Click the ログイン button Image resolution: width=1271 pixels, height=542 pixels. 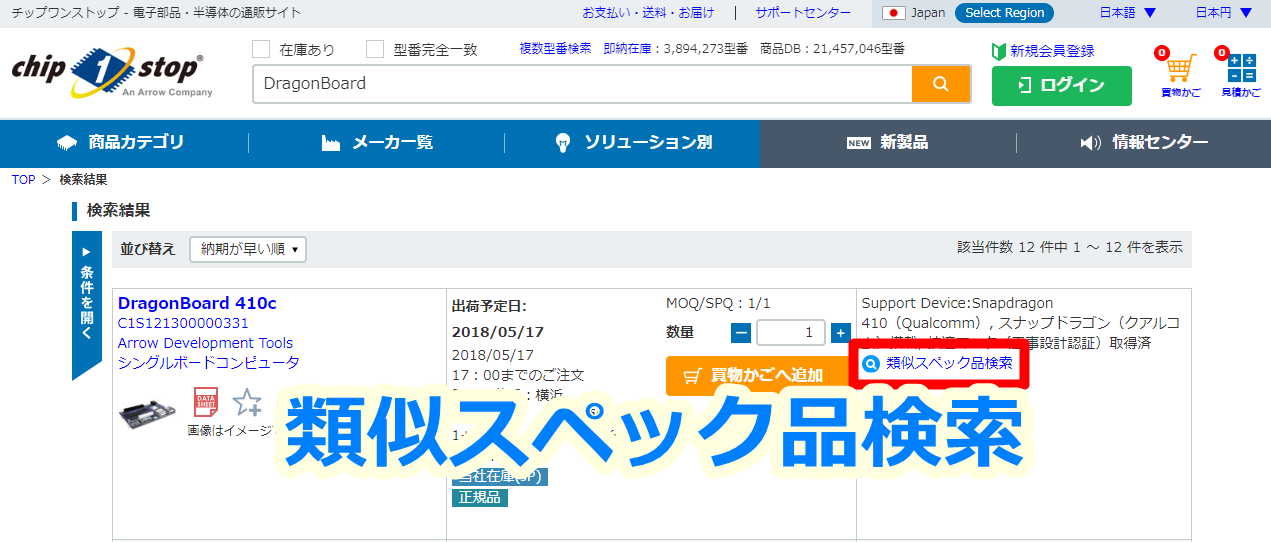[x=1062, y=86]
